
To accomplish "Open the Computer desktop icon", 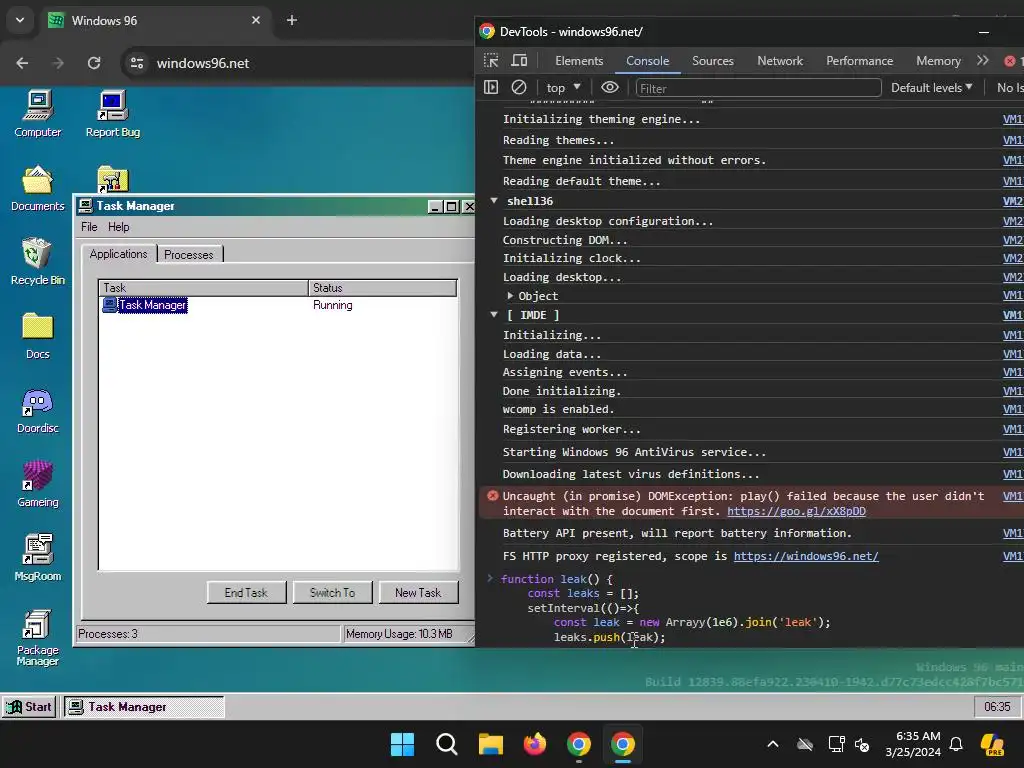I will [x=37, y=114].
